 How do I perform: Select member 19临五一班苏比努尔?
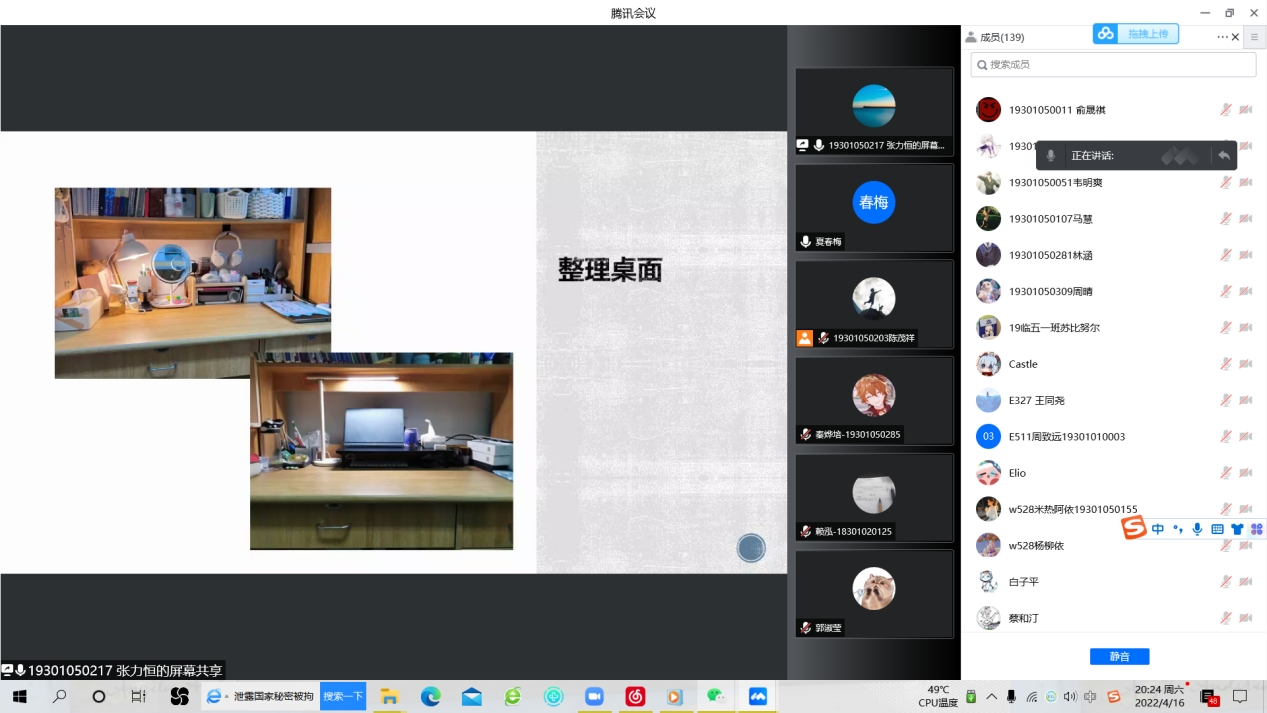click(1113, 327)
